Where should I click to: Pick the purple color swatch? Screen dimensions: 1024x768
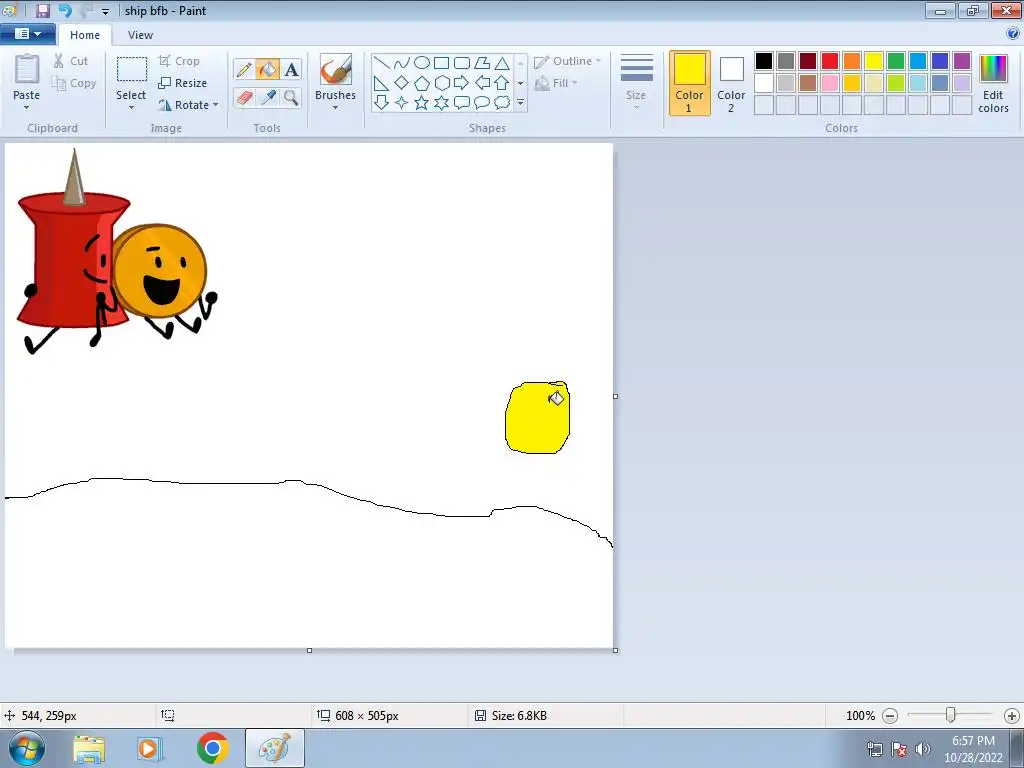[x=961, y=61]
